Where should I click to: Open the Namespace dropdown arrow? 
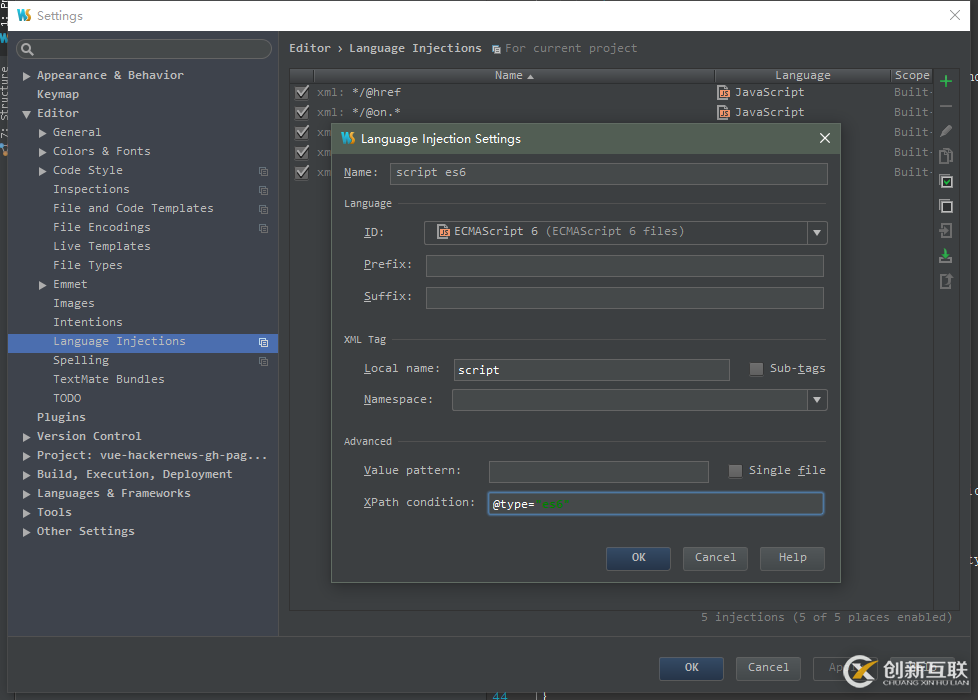click(x=816, y=400)
